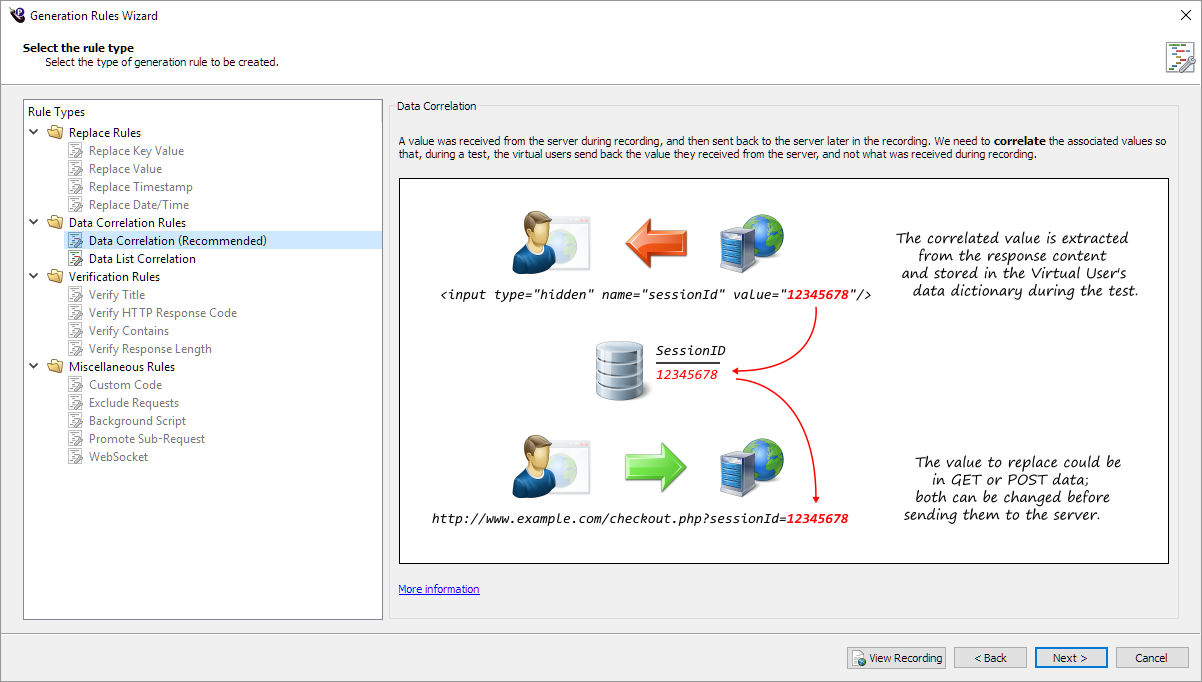Click the Data Correlation rule icon
Viewport: 1202px width, 682px height.
point(76,241)
